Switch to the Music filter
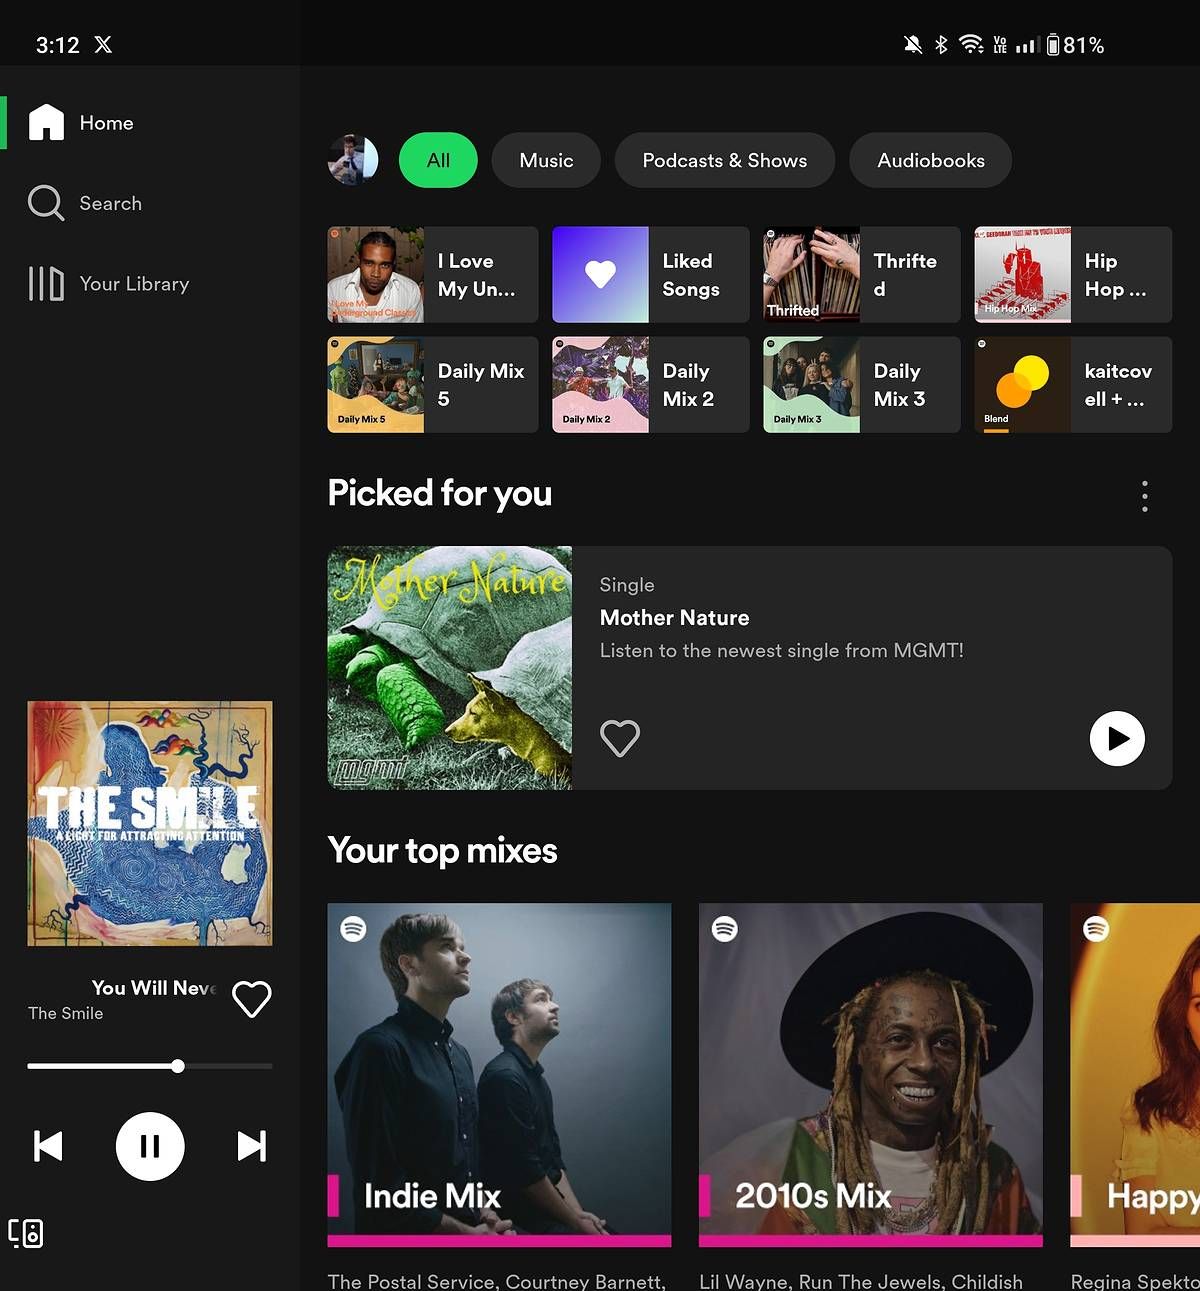Screen dimensions: 1200x1291 [546, 160]
